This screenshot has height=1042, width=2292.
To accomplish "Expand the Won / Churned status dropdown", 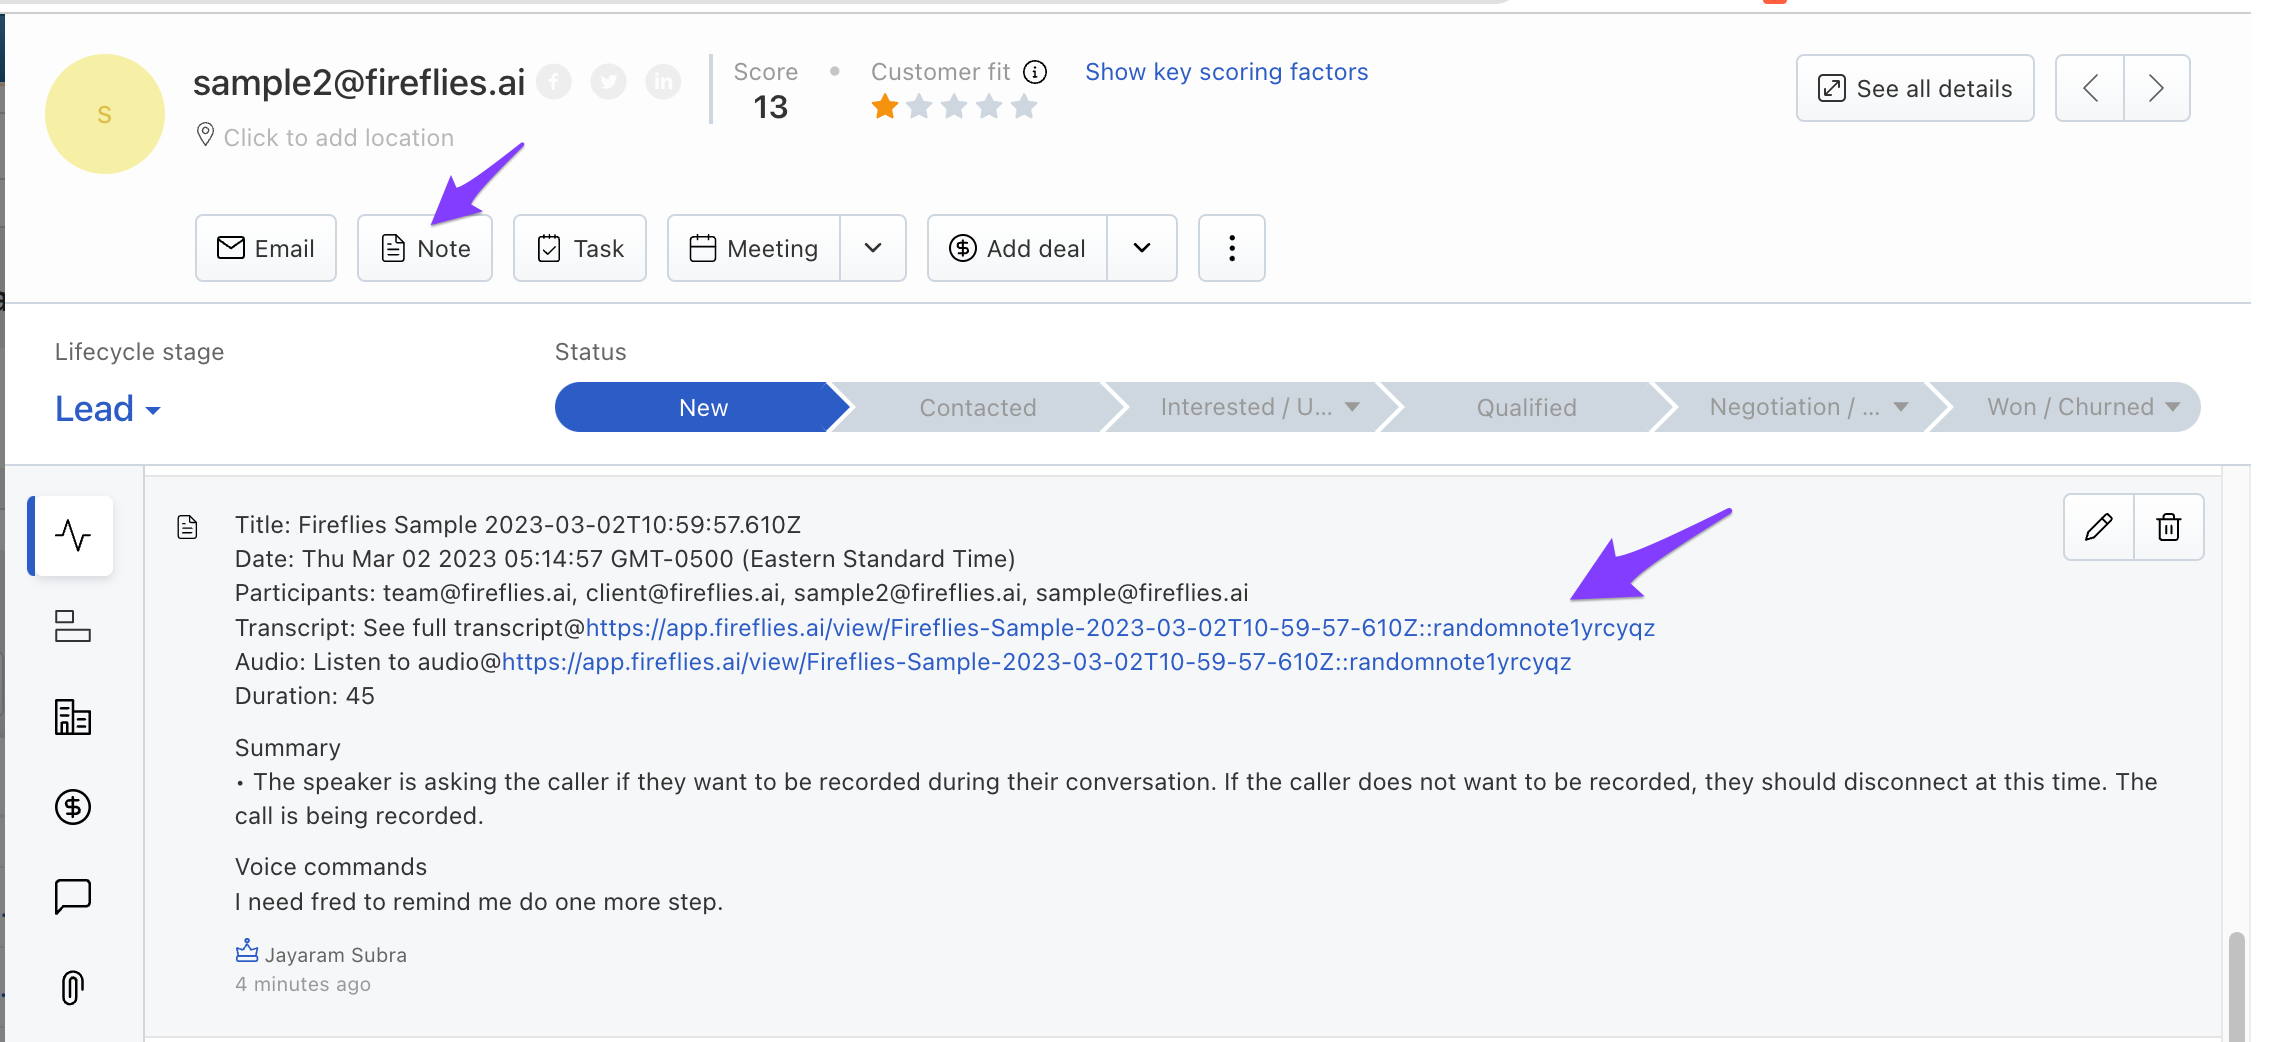I will pos(2172,407).
